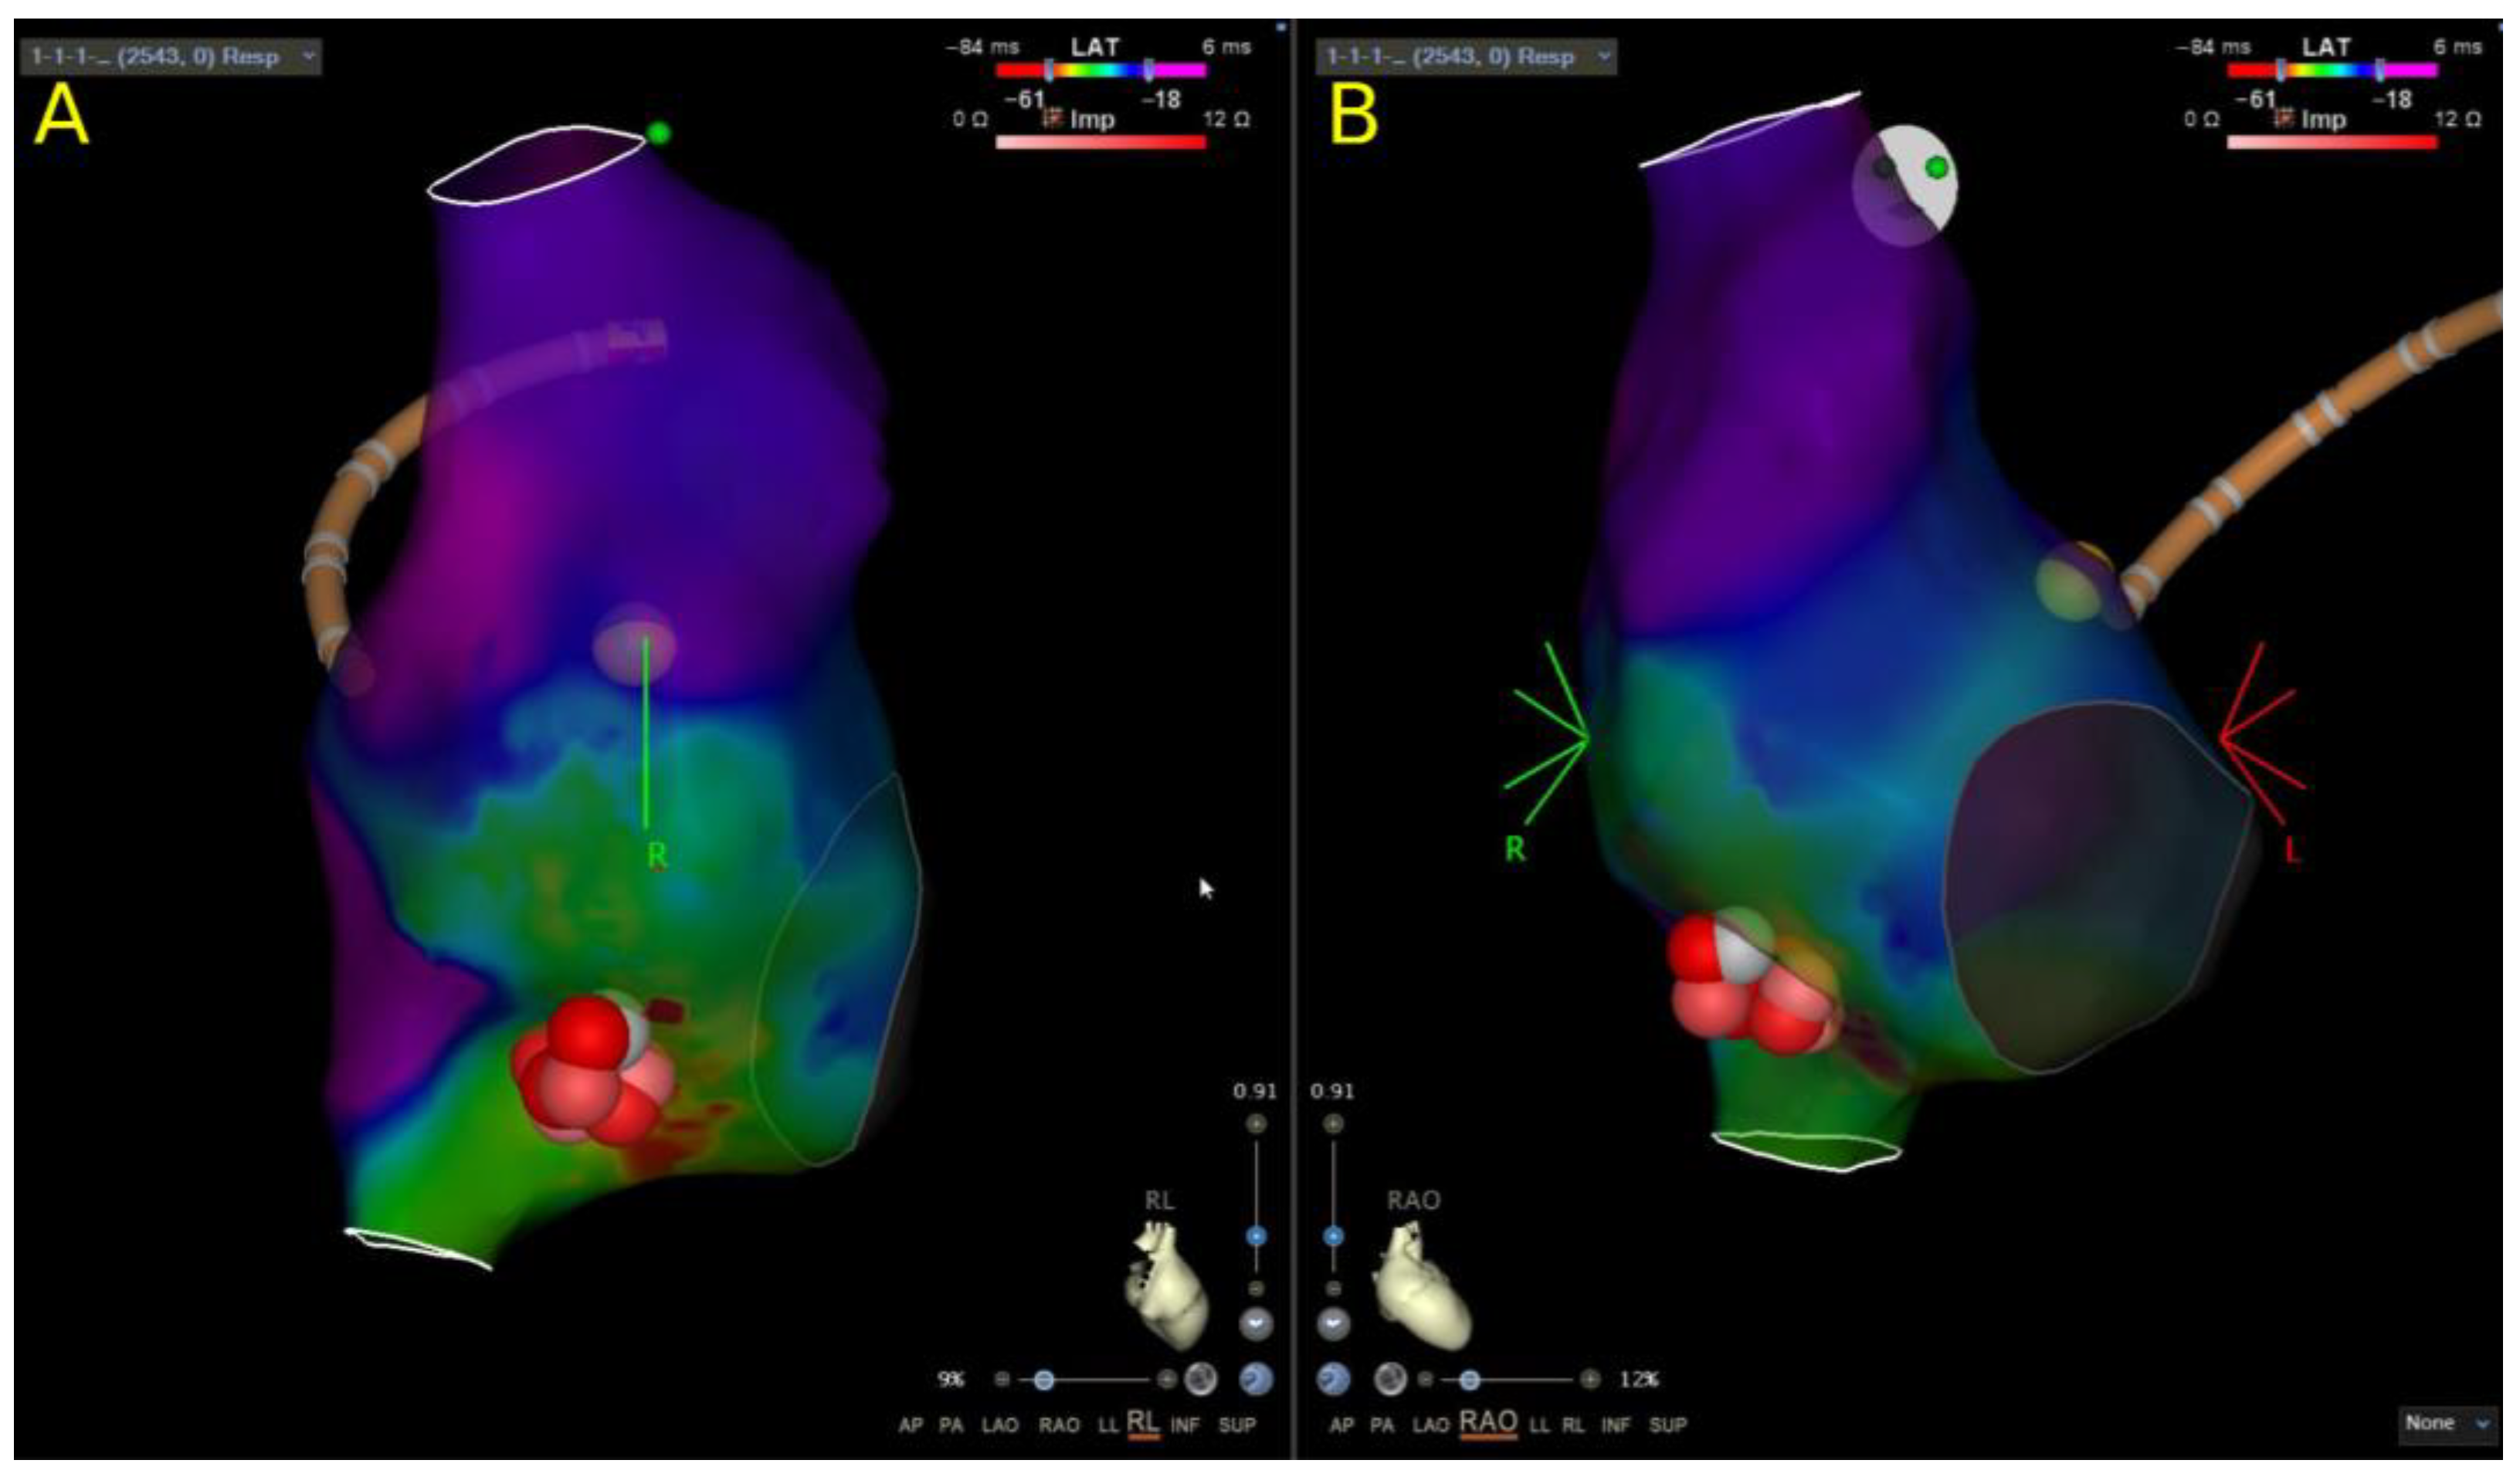Select SUP view in panel B
Viewport: 2520px width, 1477px height.
1667,1425
